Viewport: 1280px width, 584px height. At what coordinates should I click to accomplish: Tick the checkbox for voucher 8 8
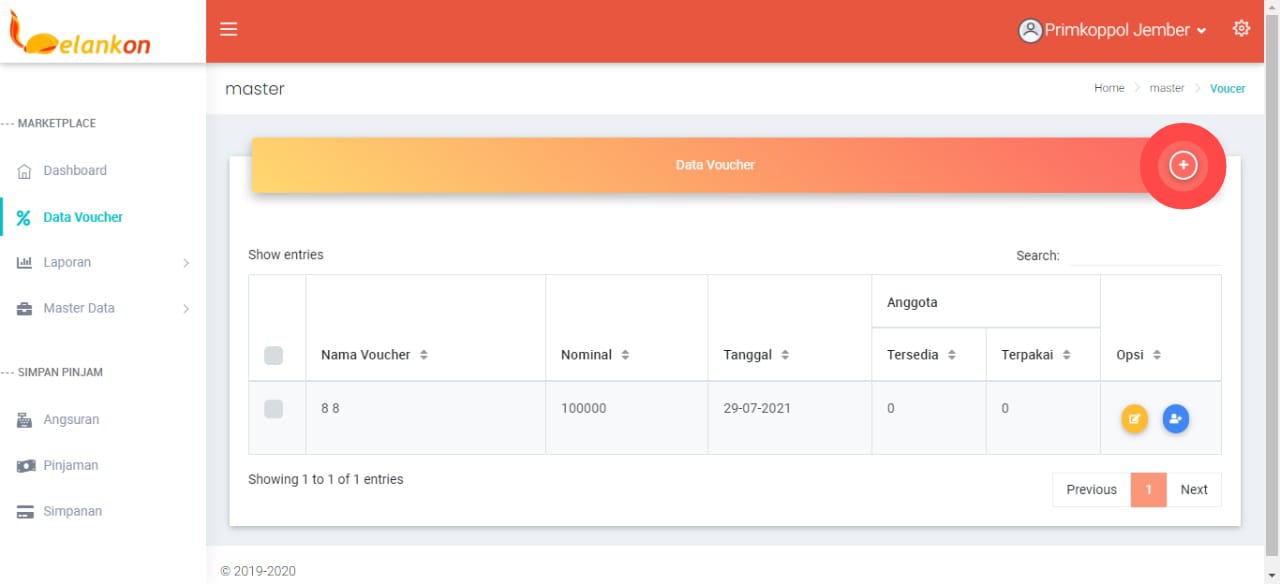pos(274,408)
